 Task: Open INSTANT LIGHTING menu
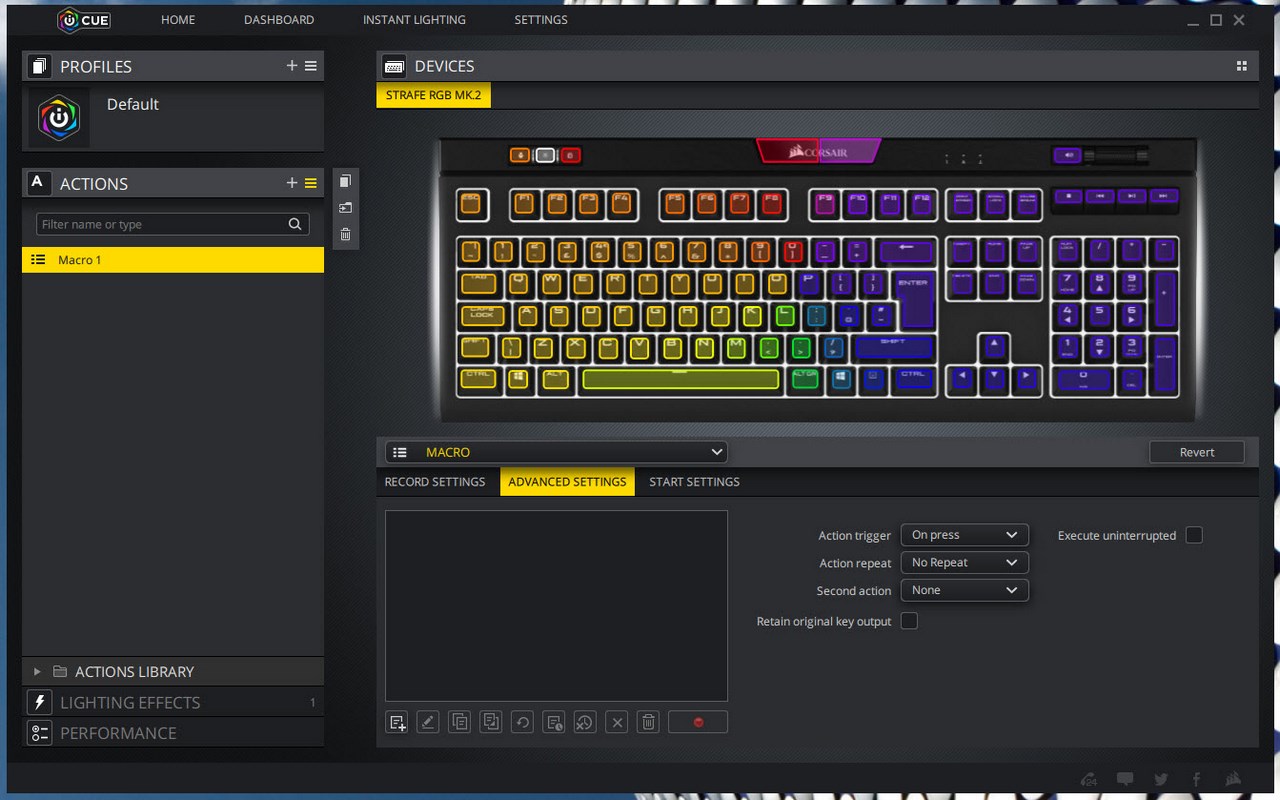(414, 20)
